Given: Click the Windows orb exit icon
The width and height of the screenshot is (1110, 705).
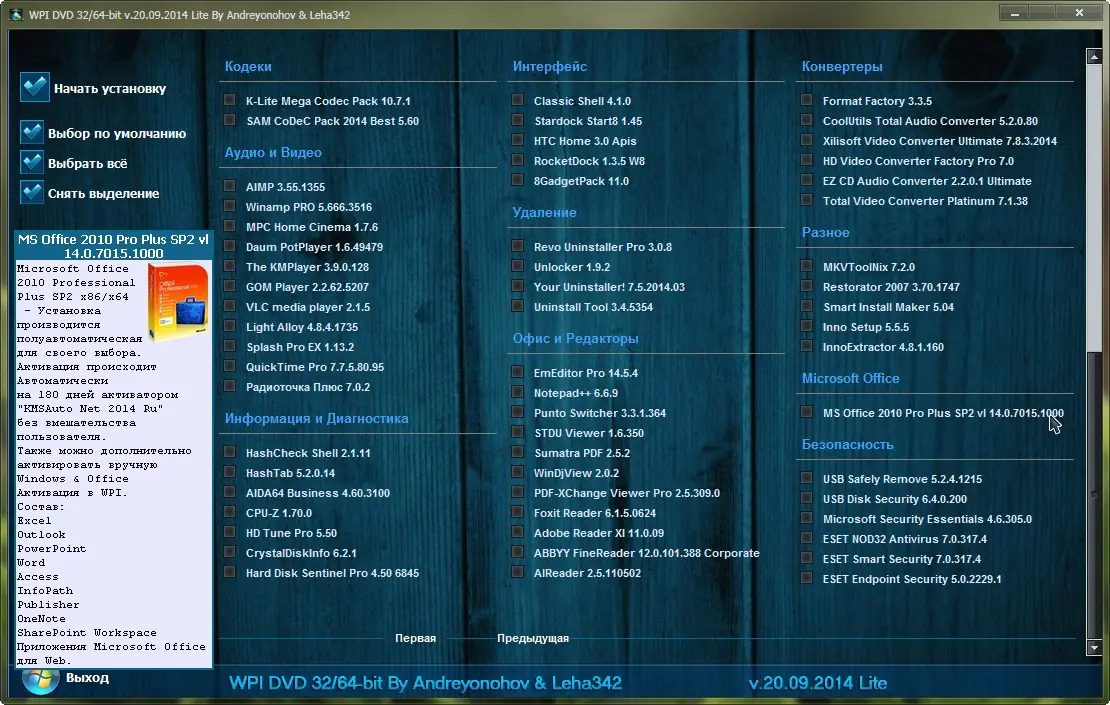Looking at the screenshot, I should 40,680.
